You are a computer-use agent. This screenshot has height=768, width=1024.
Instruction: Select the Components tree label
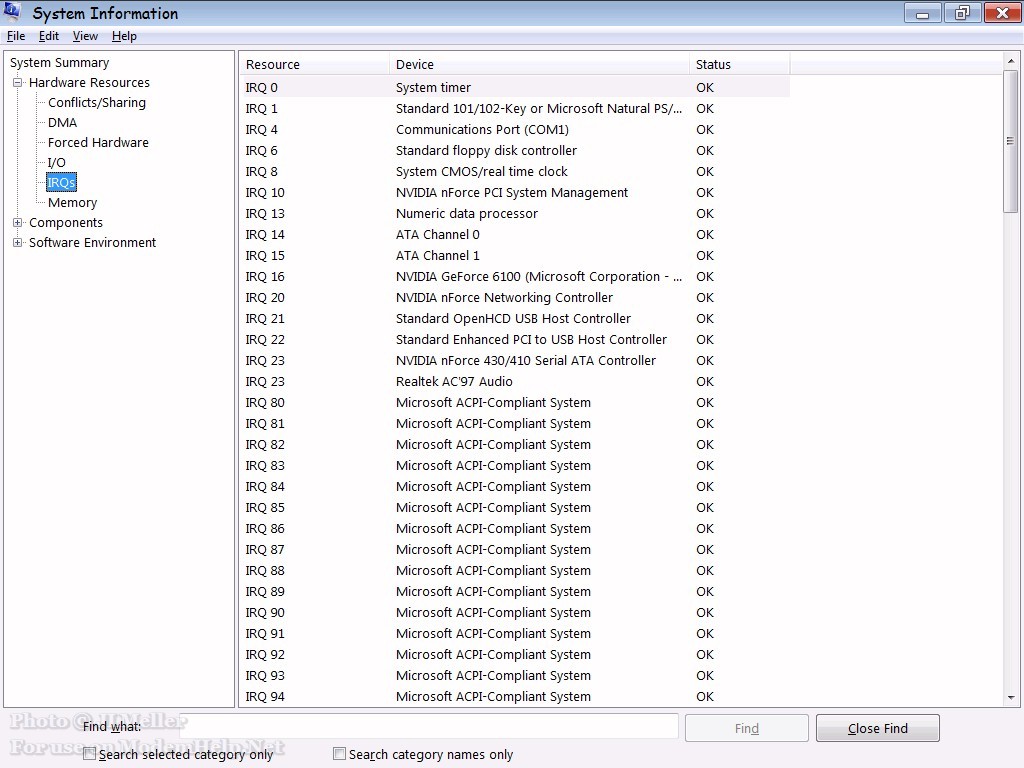tap(66, 223)
